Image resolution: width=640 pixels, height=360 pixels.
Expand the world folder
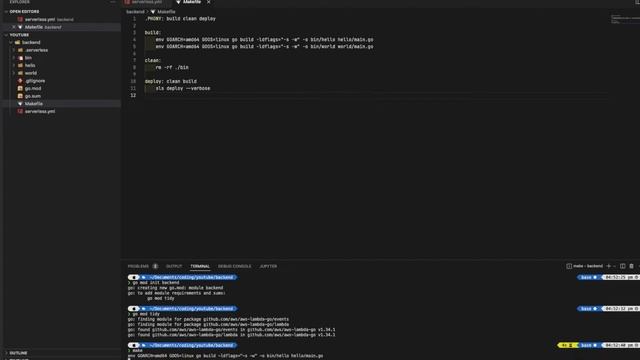click(31, 73)
